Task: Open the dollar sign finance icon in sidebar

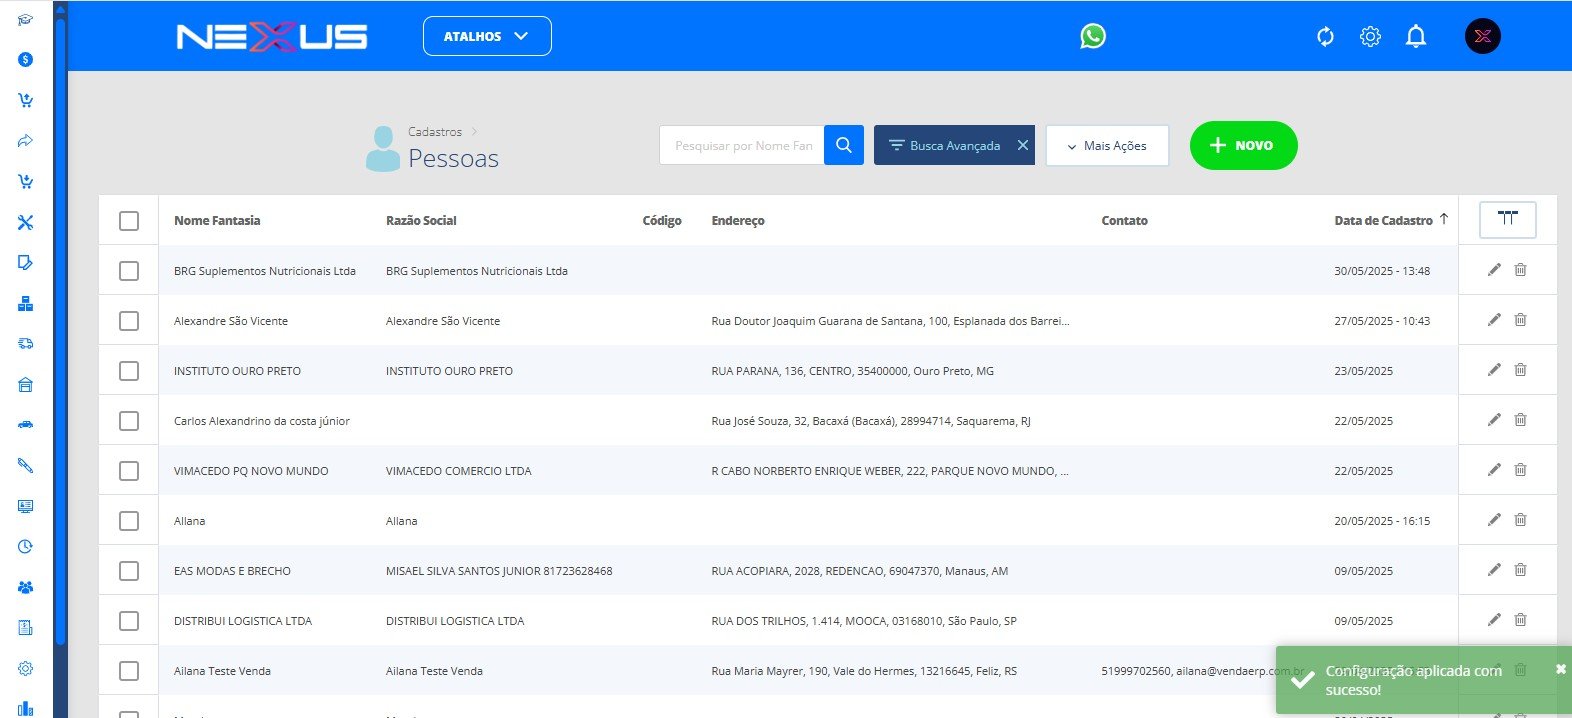Action: point(26,59)
